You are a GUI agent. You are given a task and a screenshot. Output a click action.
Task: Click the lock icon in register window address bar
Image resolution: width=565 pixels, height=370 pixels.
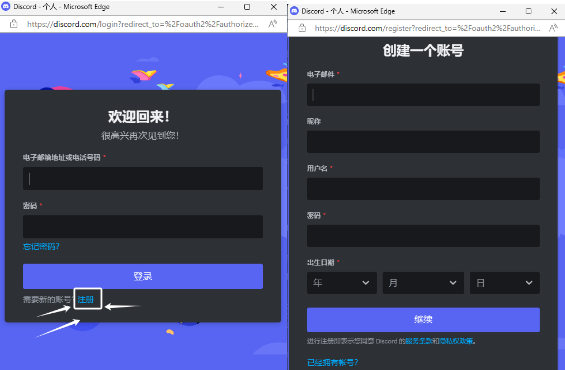(x=302, y=28)
